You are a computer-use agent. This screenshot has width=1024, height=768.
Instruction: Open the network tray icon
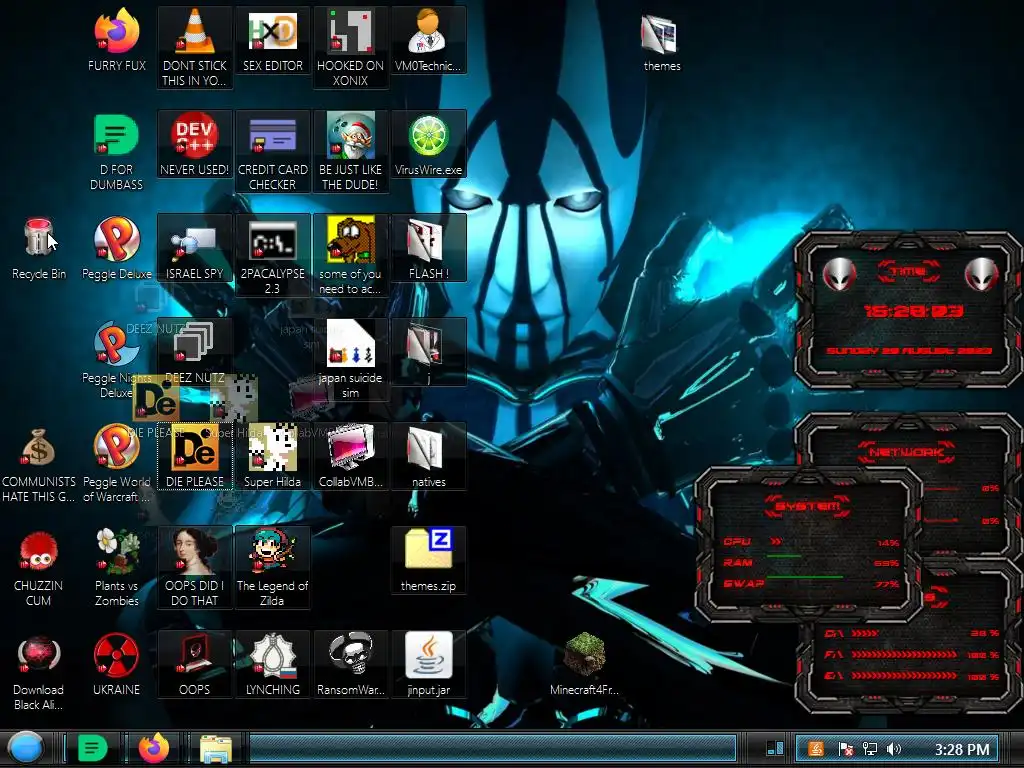coord(869,748)
